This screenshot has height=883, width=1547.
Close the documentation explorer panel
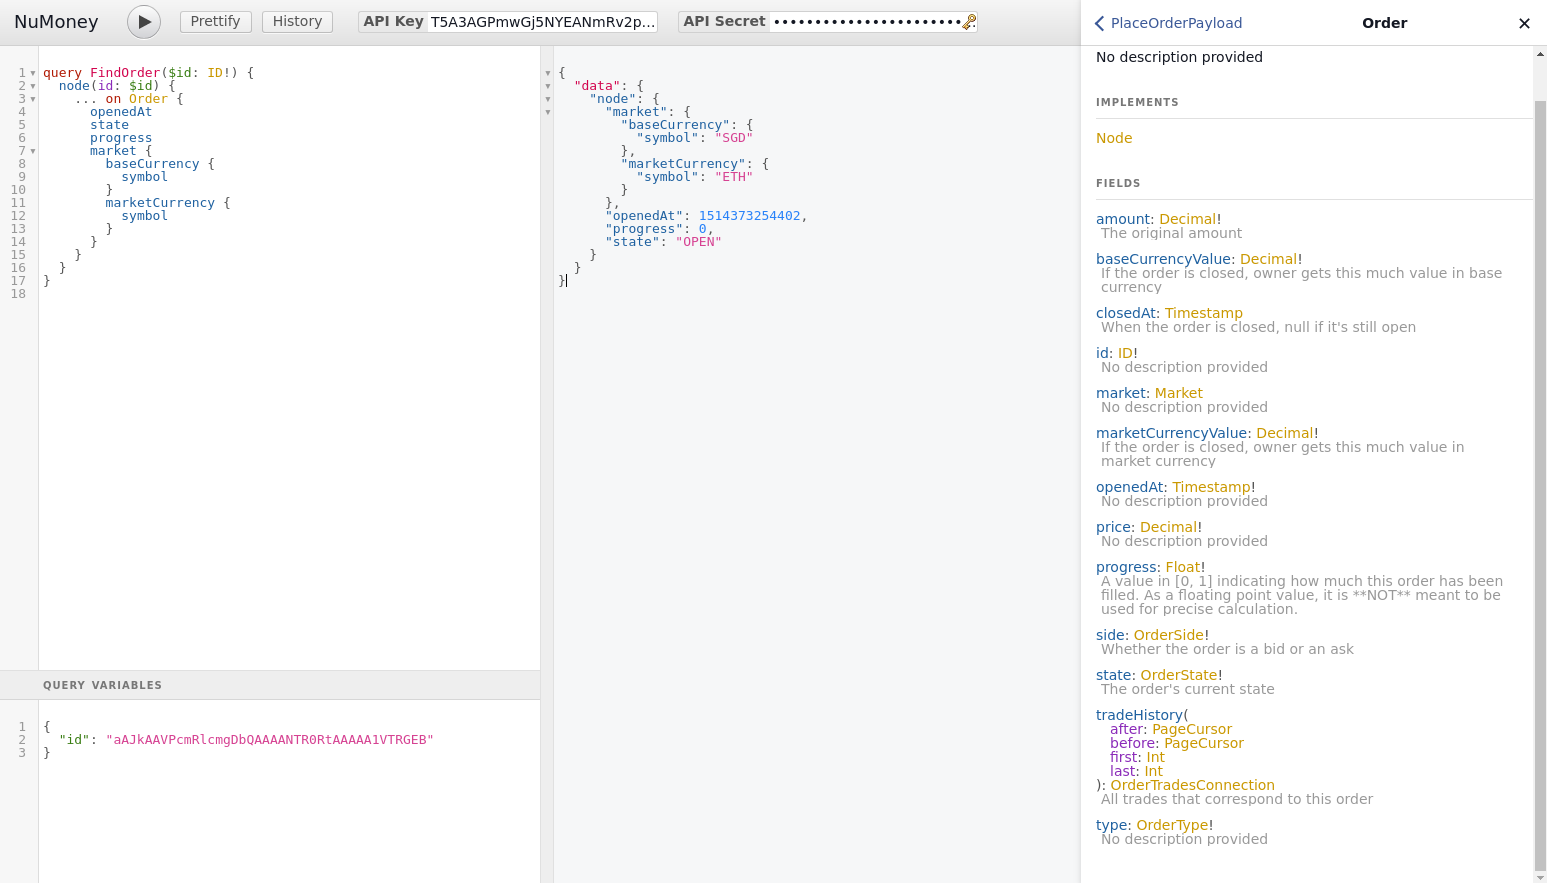coord(1524,23)
